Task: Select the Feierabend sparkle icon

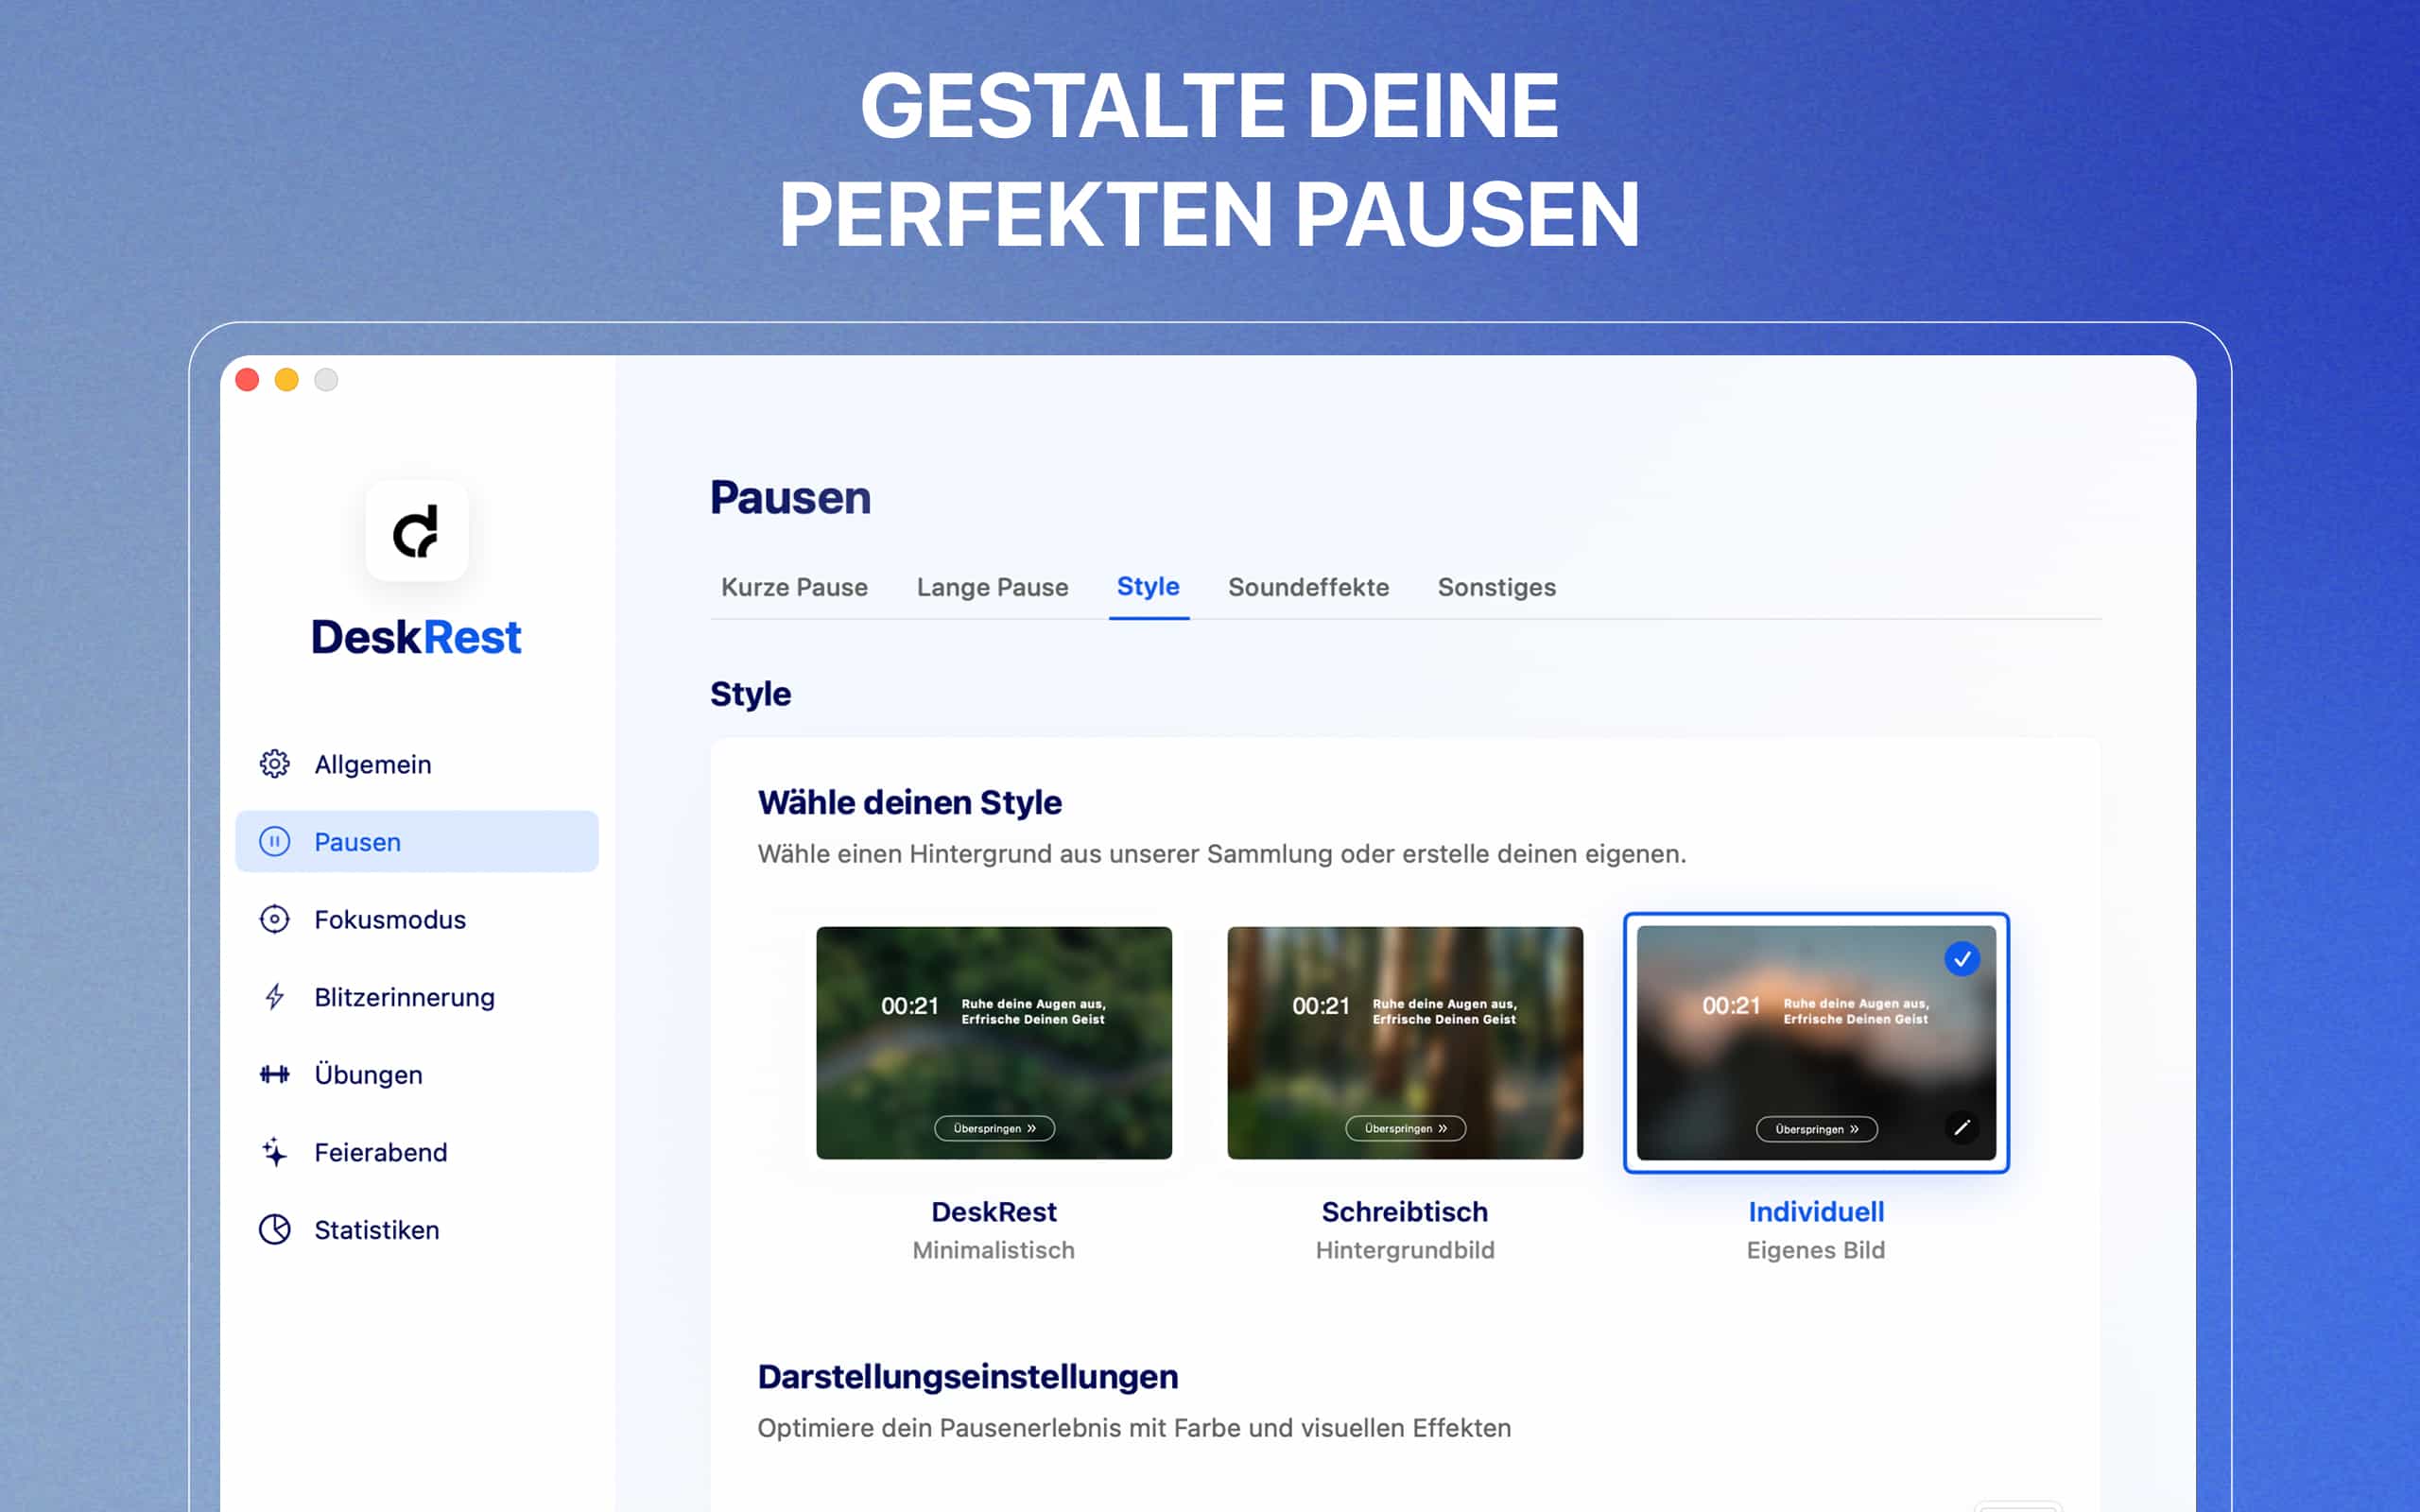Action: pos(273,1151)
